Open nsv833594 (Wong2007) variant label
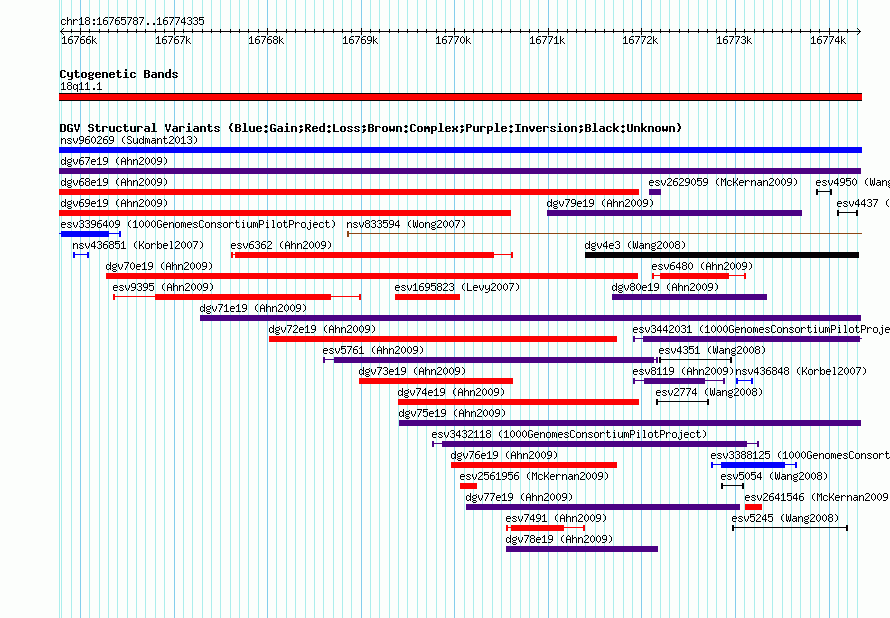Screen dimensions: 890x618 click(x=406, y=224)
